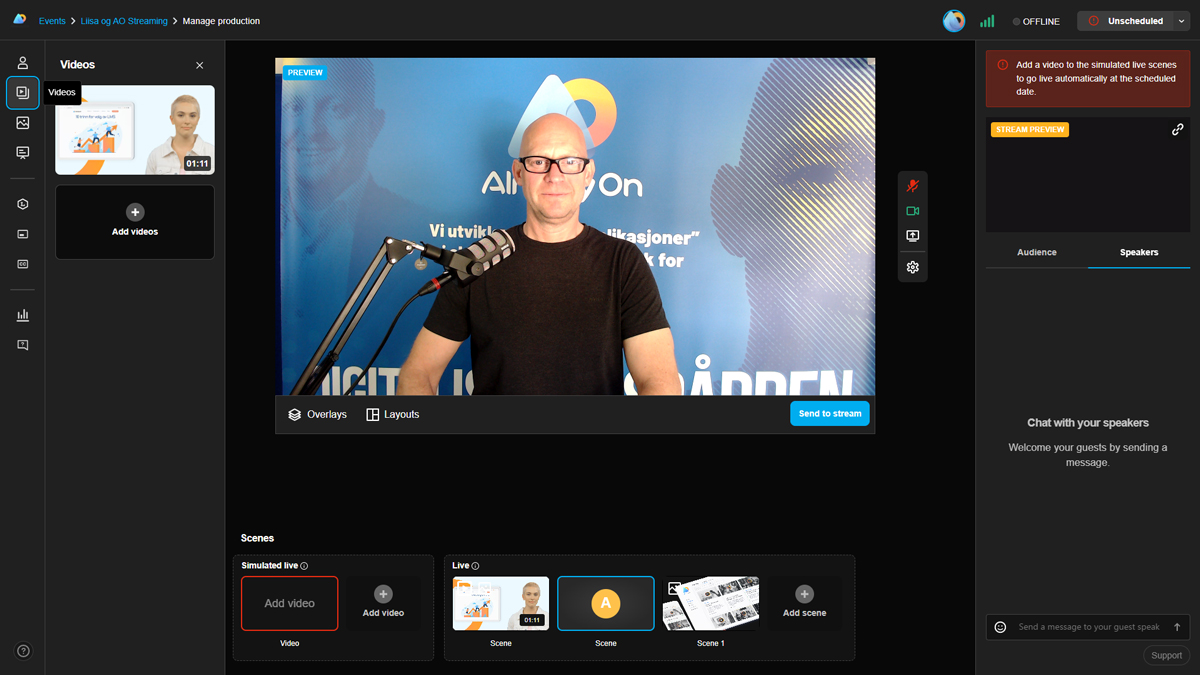This screenshot has width=1200, height=675.
Task: Click Add videos in Videos panel
Action: pos(135,222)
